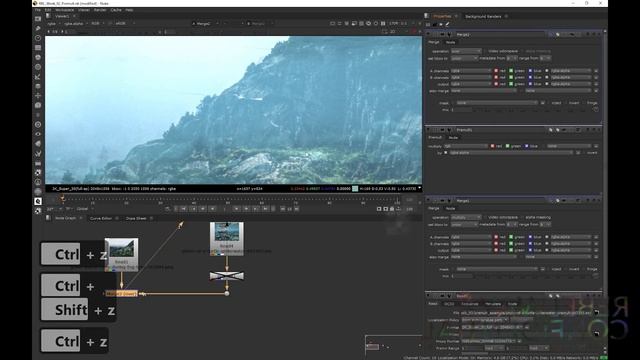Open the Color nodes toolbar icon
Image resolution: width=640 pixels, height=360 pixels.
tap(38, 57)
